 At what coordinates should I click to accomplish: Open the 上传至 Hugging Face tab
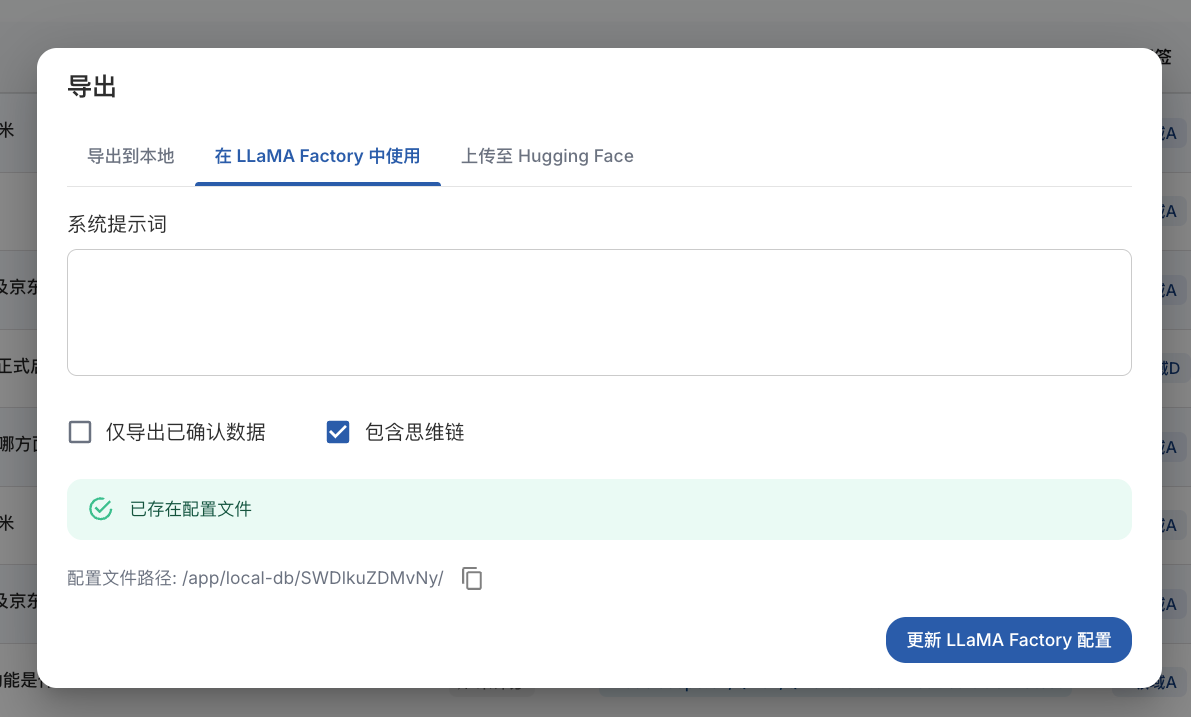point(547,156)
